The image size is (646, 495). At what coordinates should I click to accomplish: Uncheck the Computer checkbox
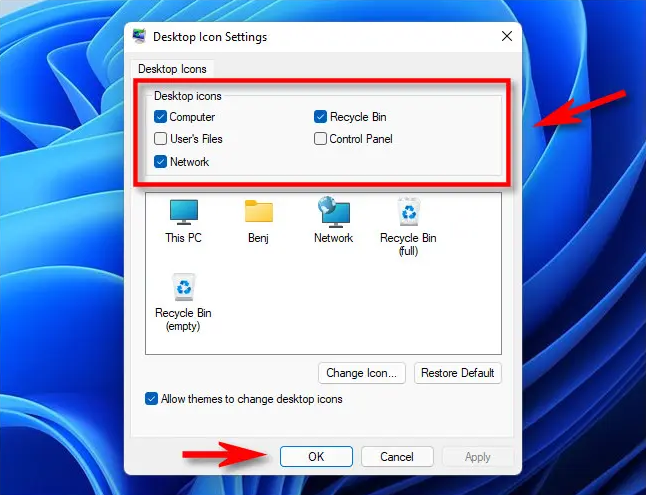pyautogui.click(x=160, y=117)
